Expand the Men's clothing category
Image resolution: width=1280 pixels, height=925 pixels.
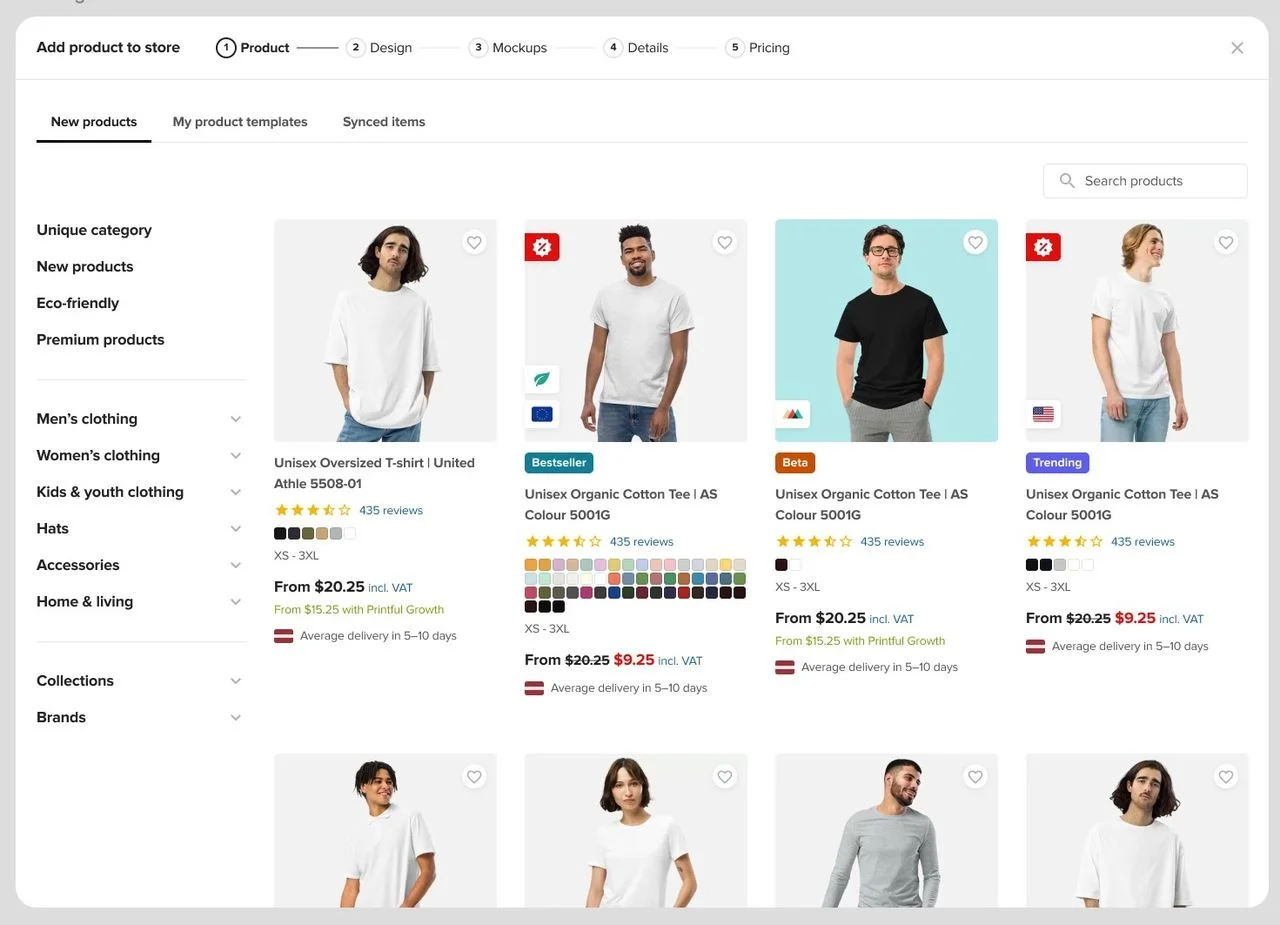[x=236, y=419]
